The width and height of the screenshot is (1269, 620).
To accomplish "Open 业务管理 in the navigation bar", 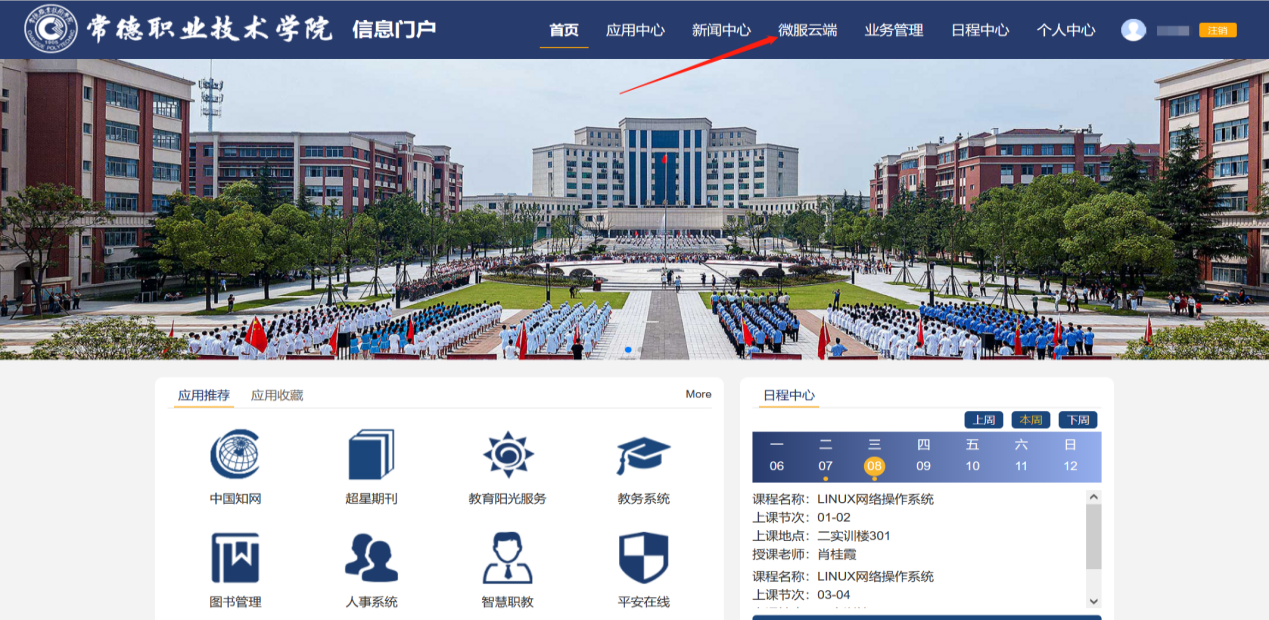I will (x=894, y=30).
